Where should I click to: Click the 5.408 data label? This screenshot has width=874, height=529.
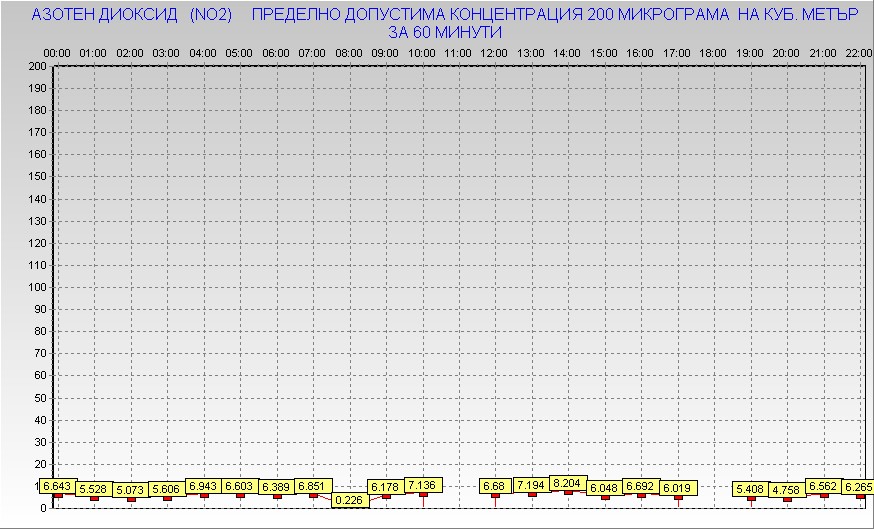(751, 489)
